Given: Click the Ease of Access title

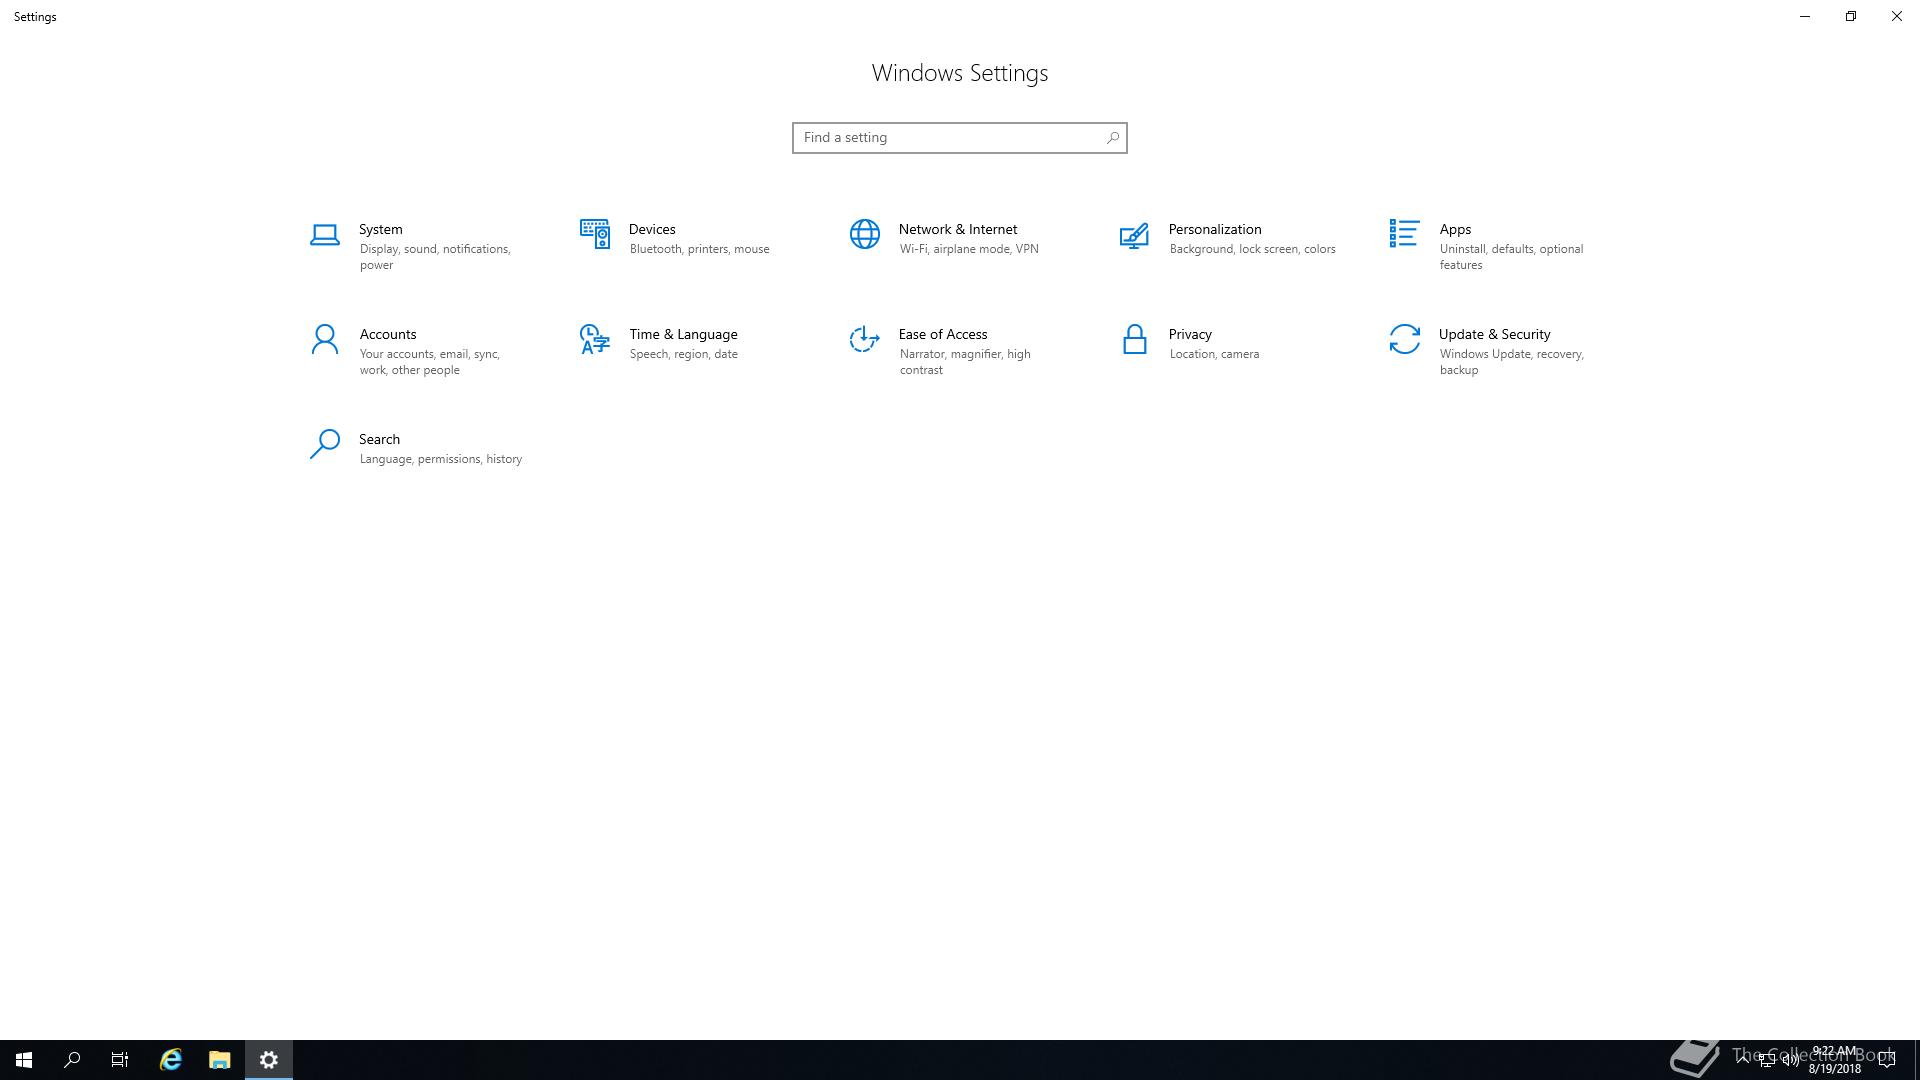Looking at the screenshot, I should click(943, 334).
